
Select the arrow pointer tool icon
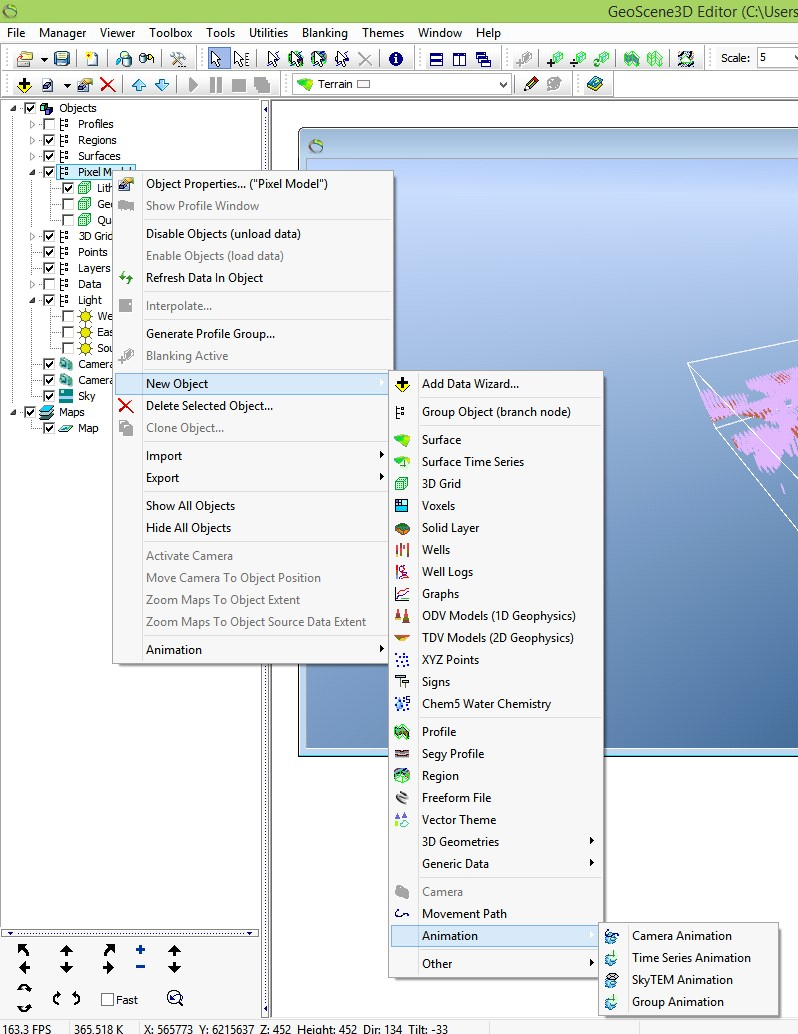[216, 59]
